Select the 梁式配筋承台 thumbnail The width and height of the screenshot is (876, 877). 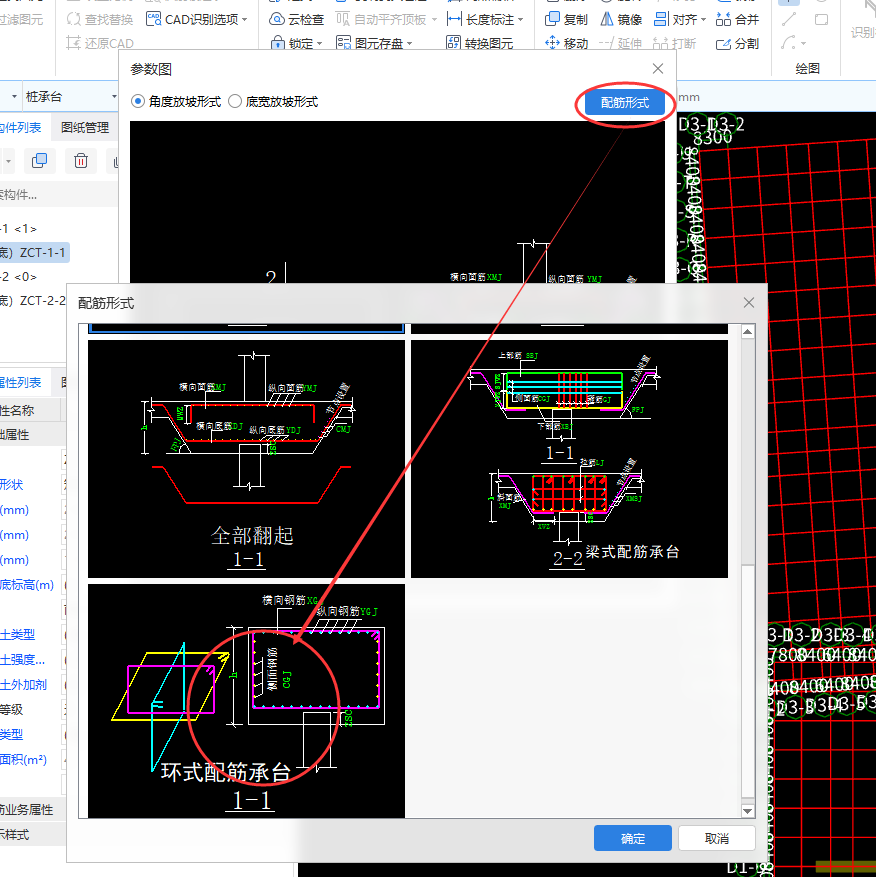(569, 459)
